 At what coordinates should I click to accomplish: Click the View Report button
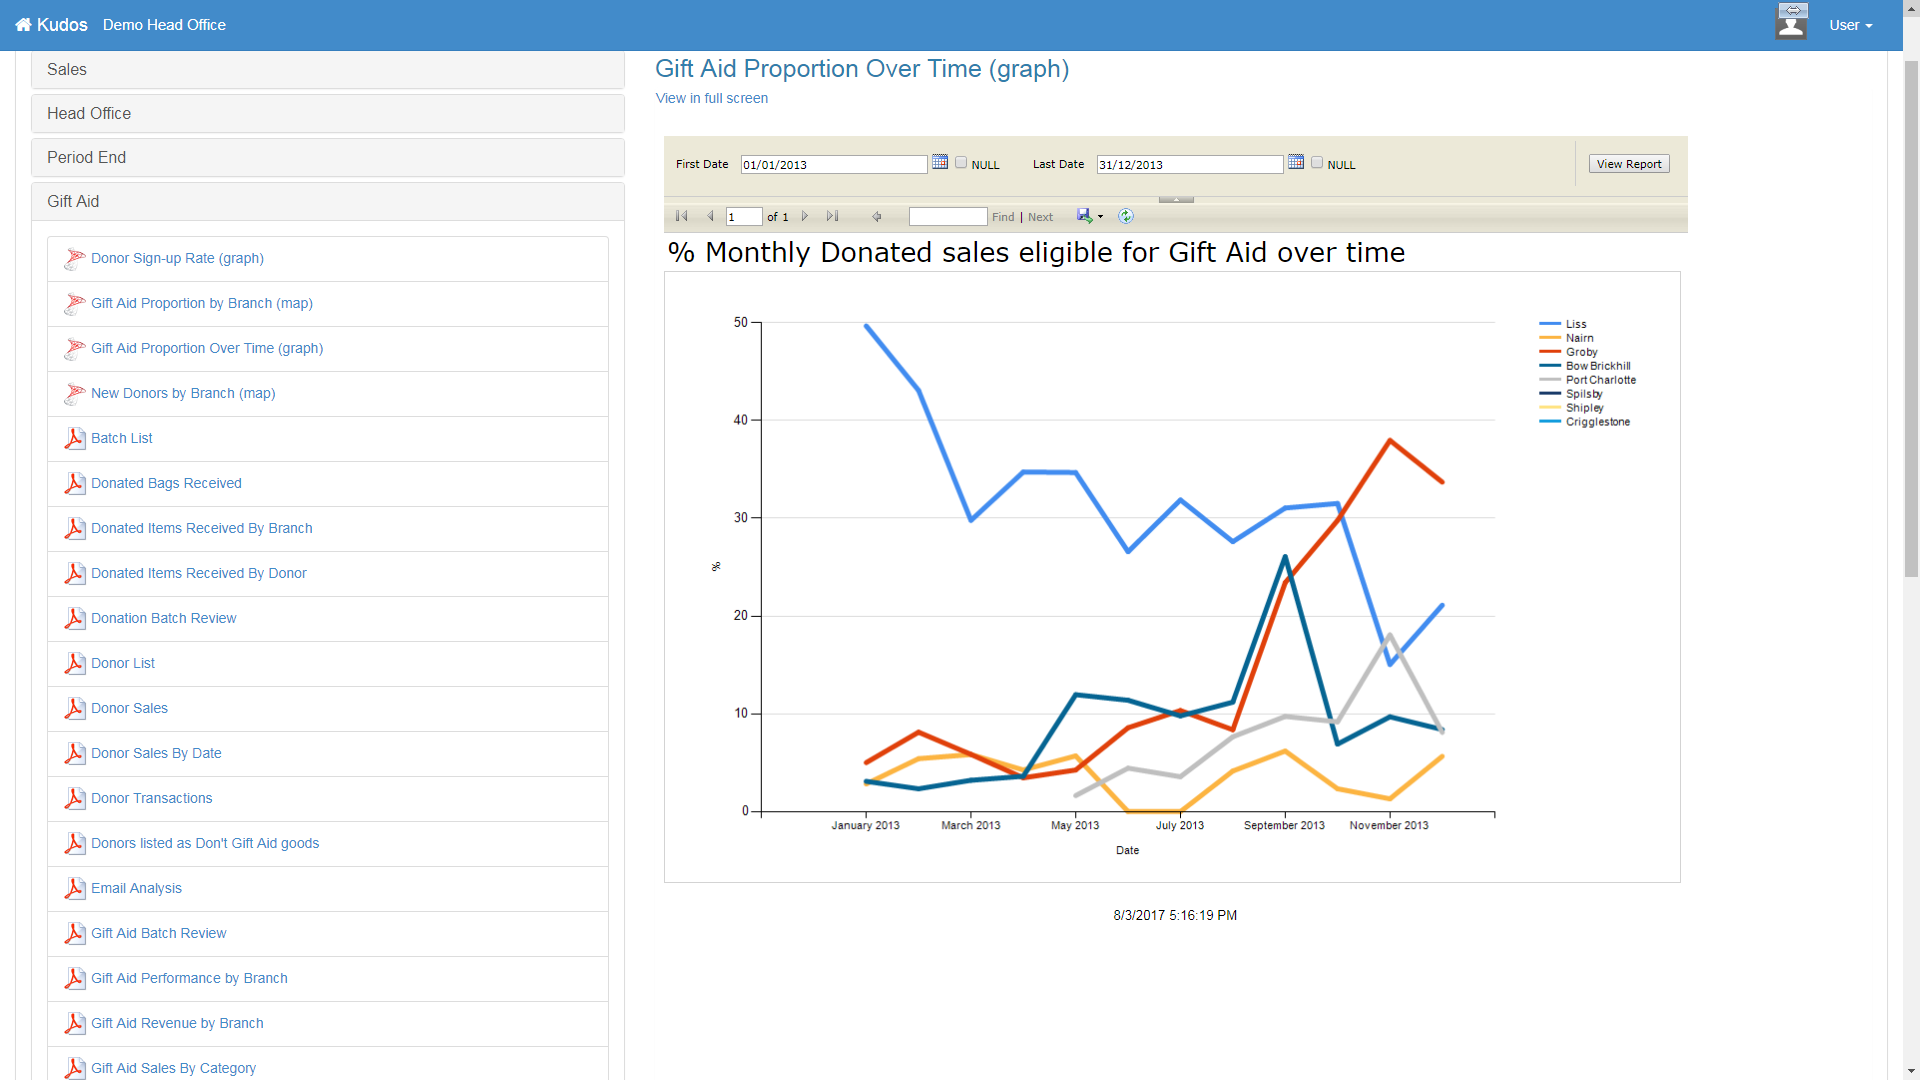click(x=1628, y=164)
